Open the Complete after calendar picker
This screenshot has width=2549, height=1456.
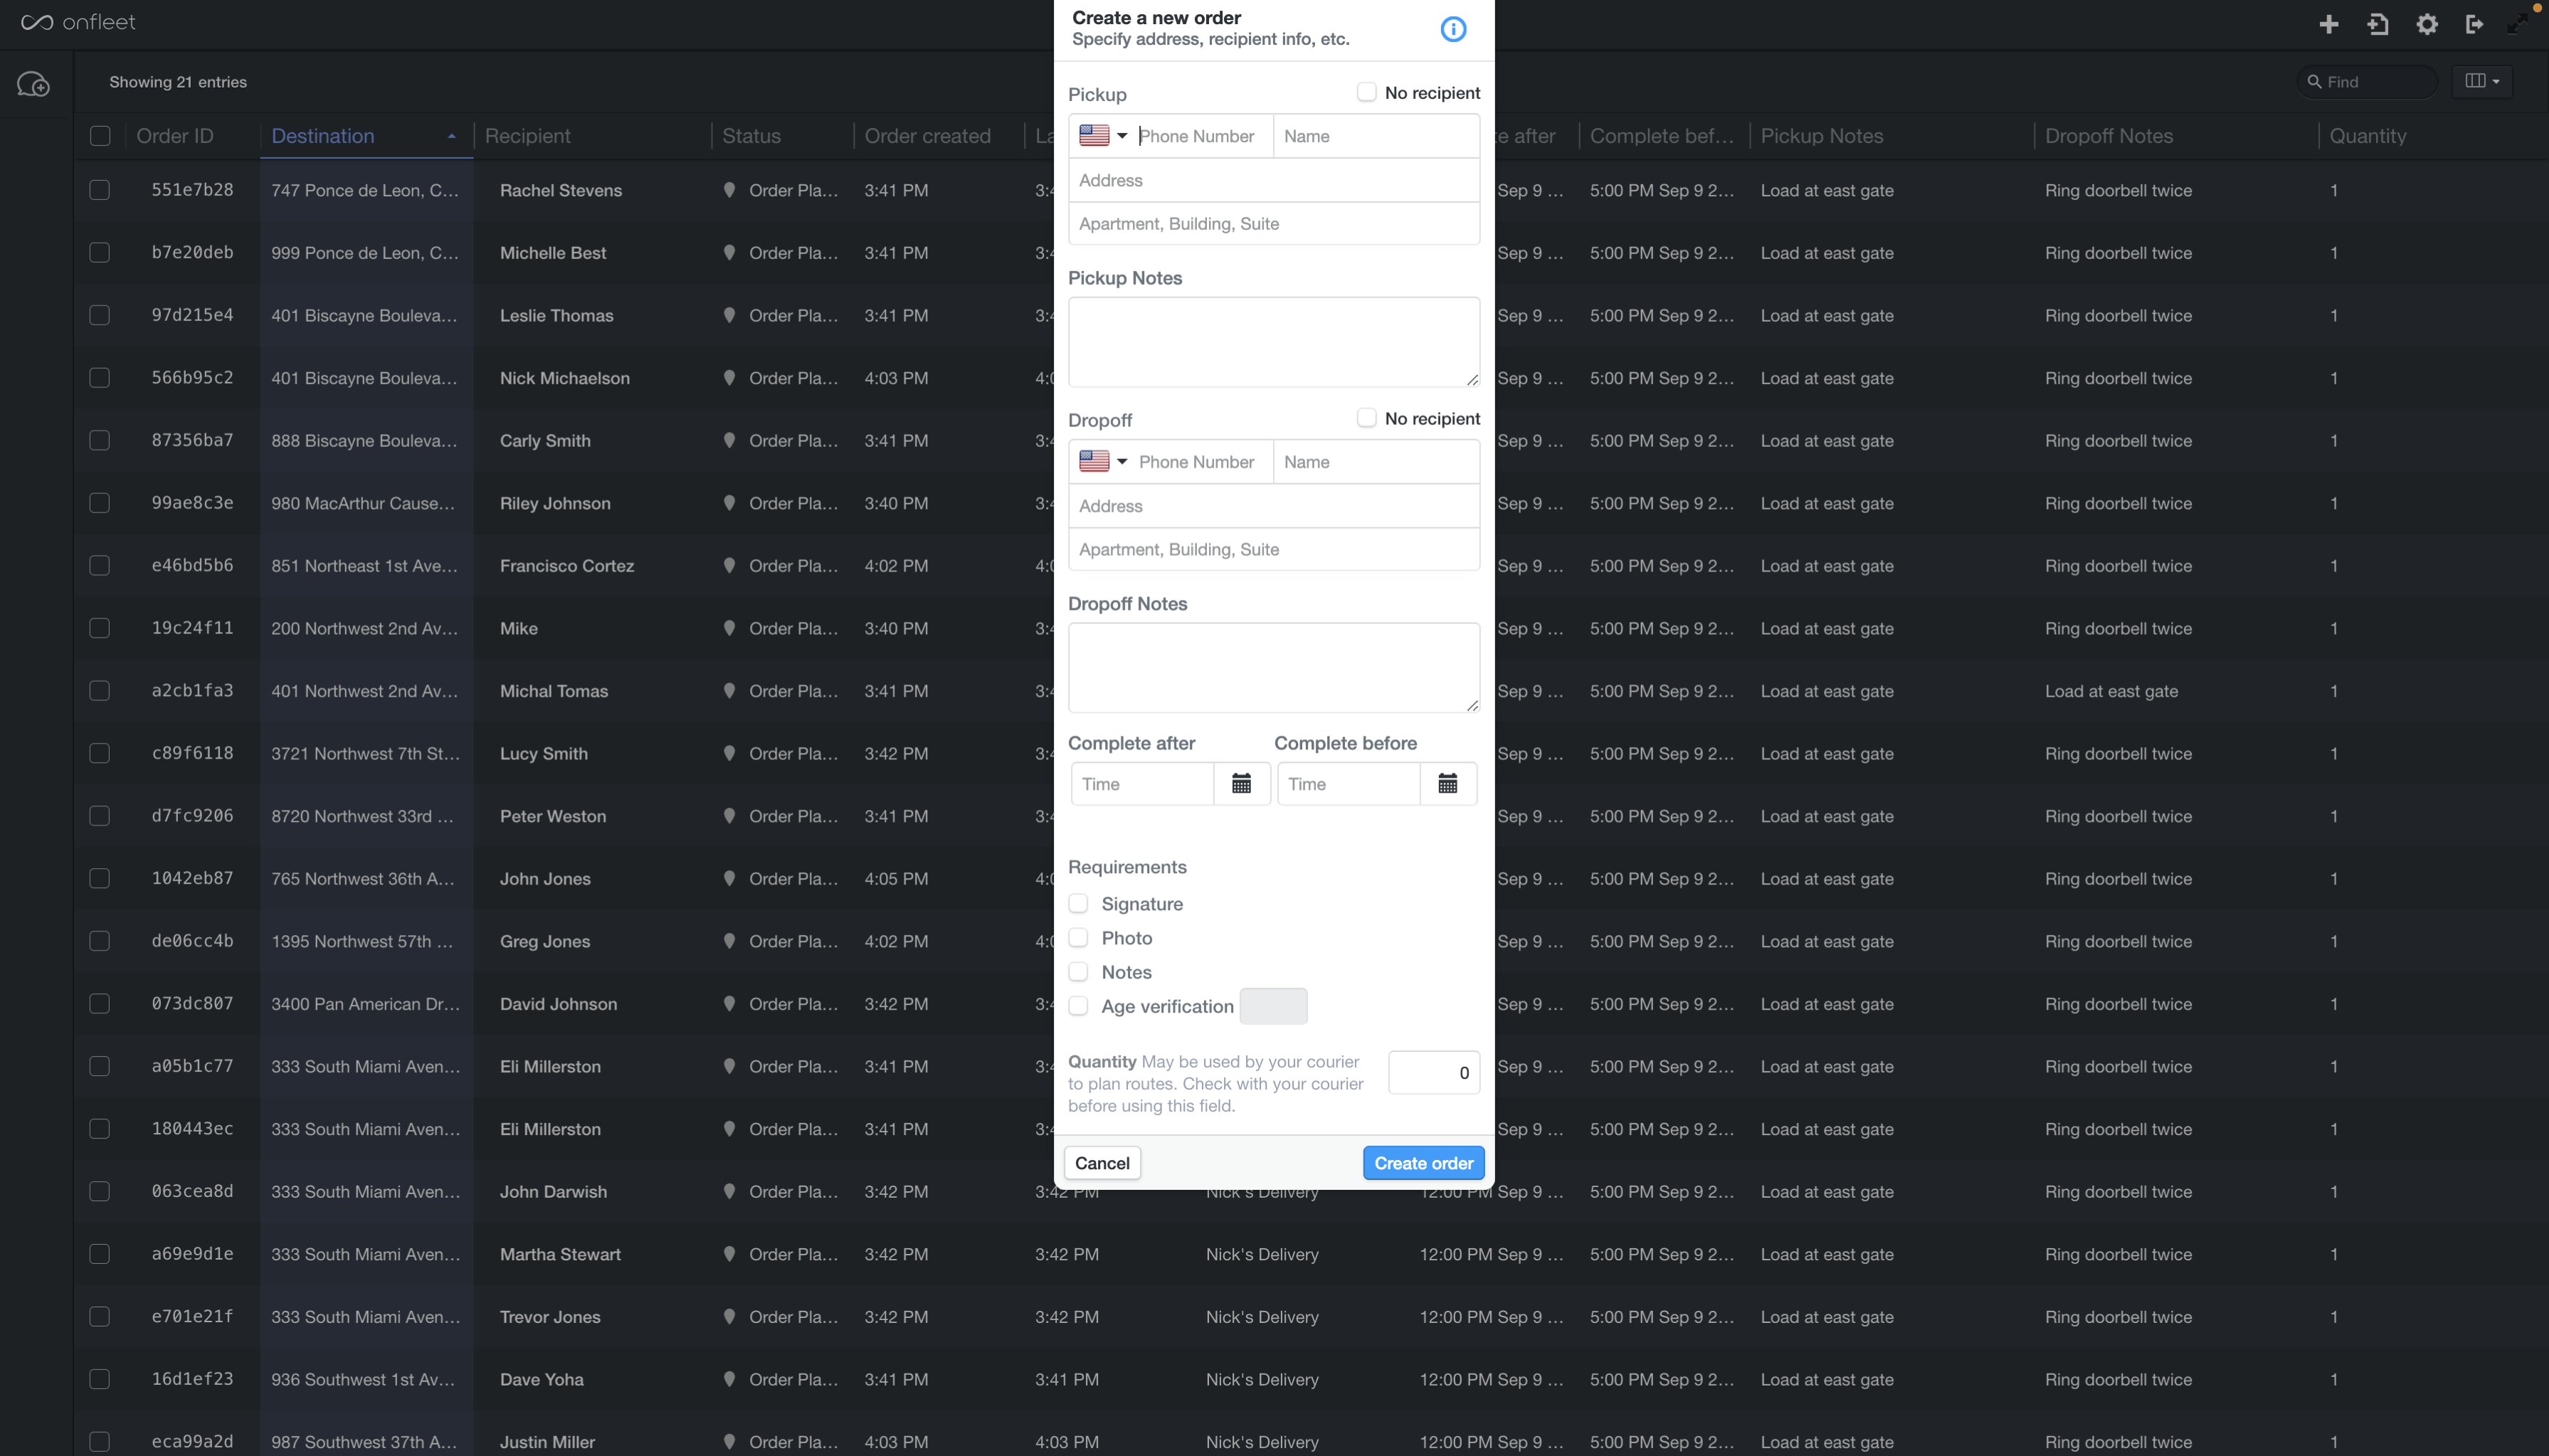pyautogui.click(x=1241, y=784)
